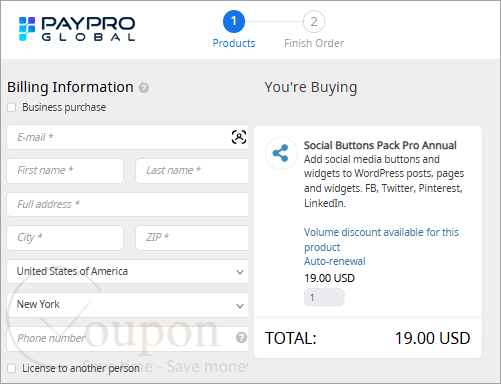Go to the Products step label
Image resolution: width=501 pixels, height=384 pixels.
(x=234, y=43)
